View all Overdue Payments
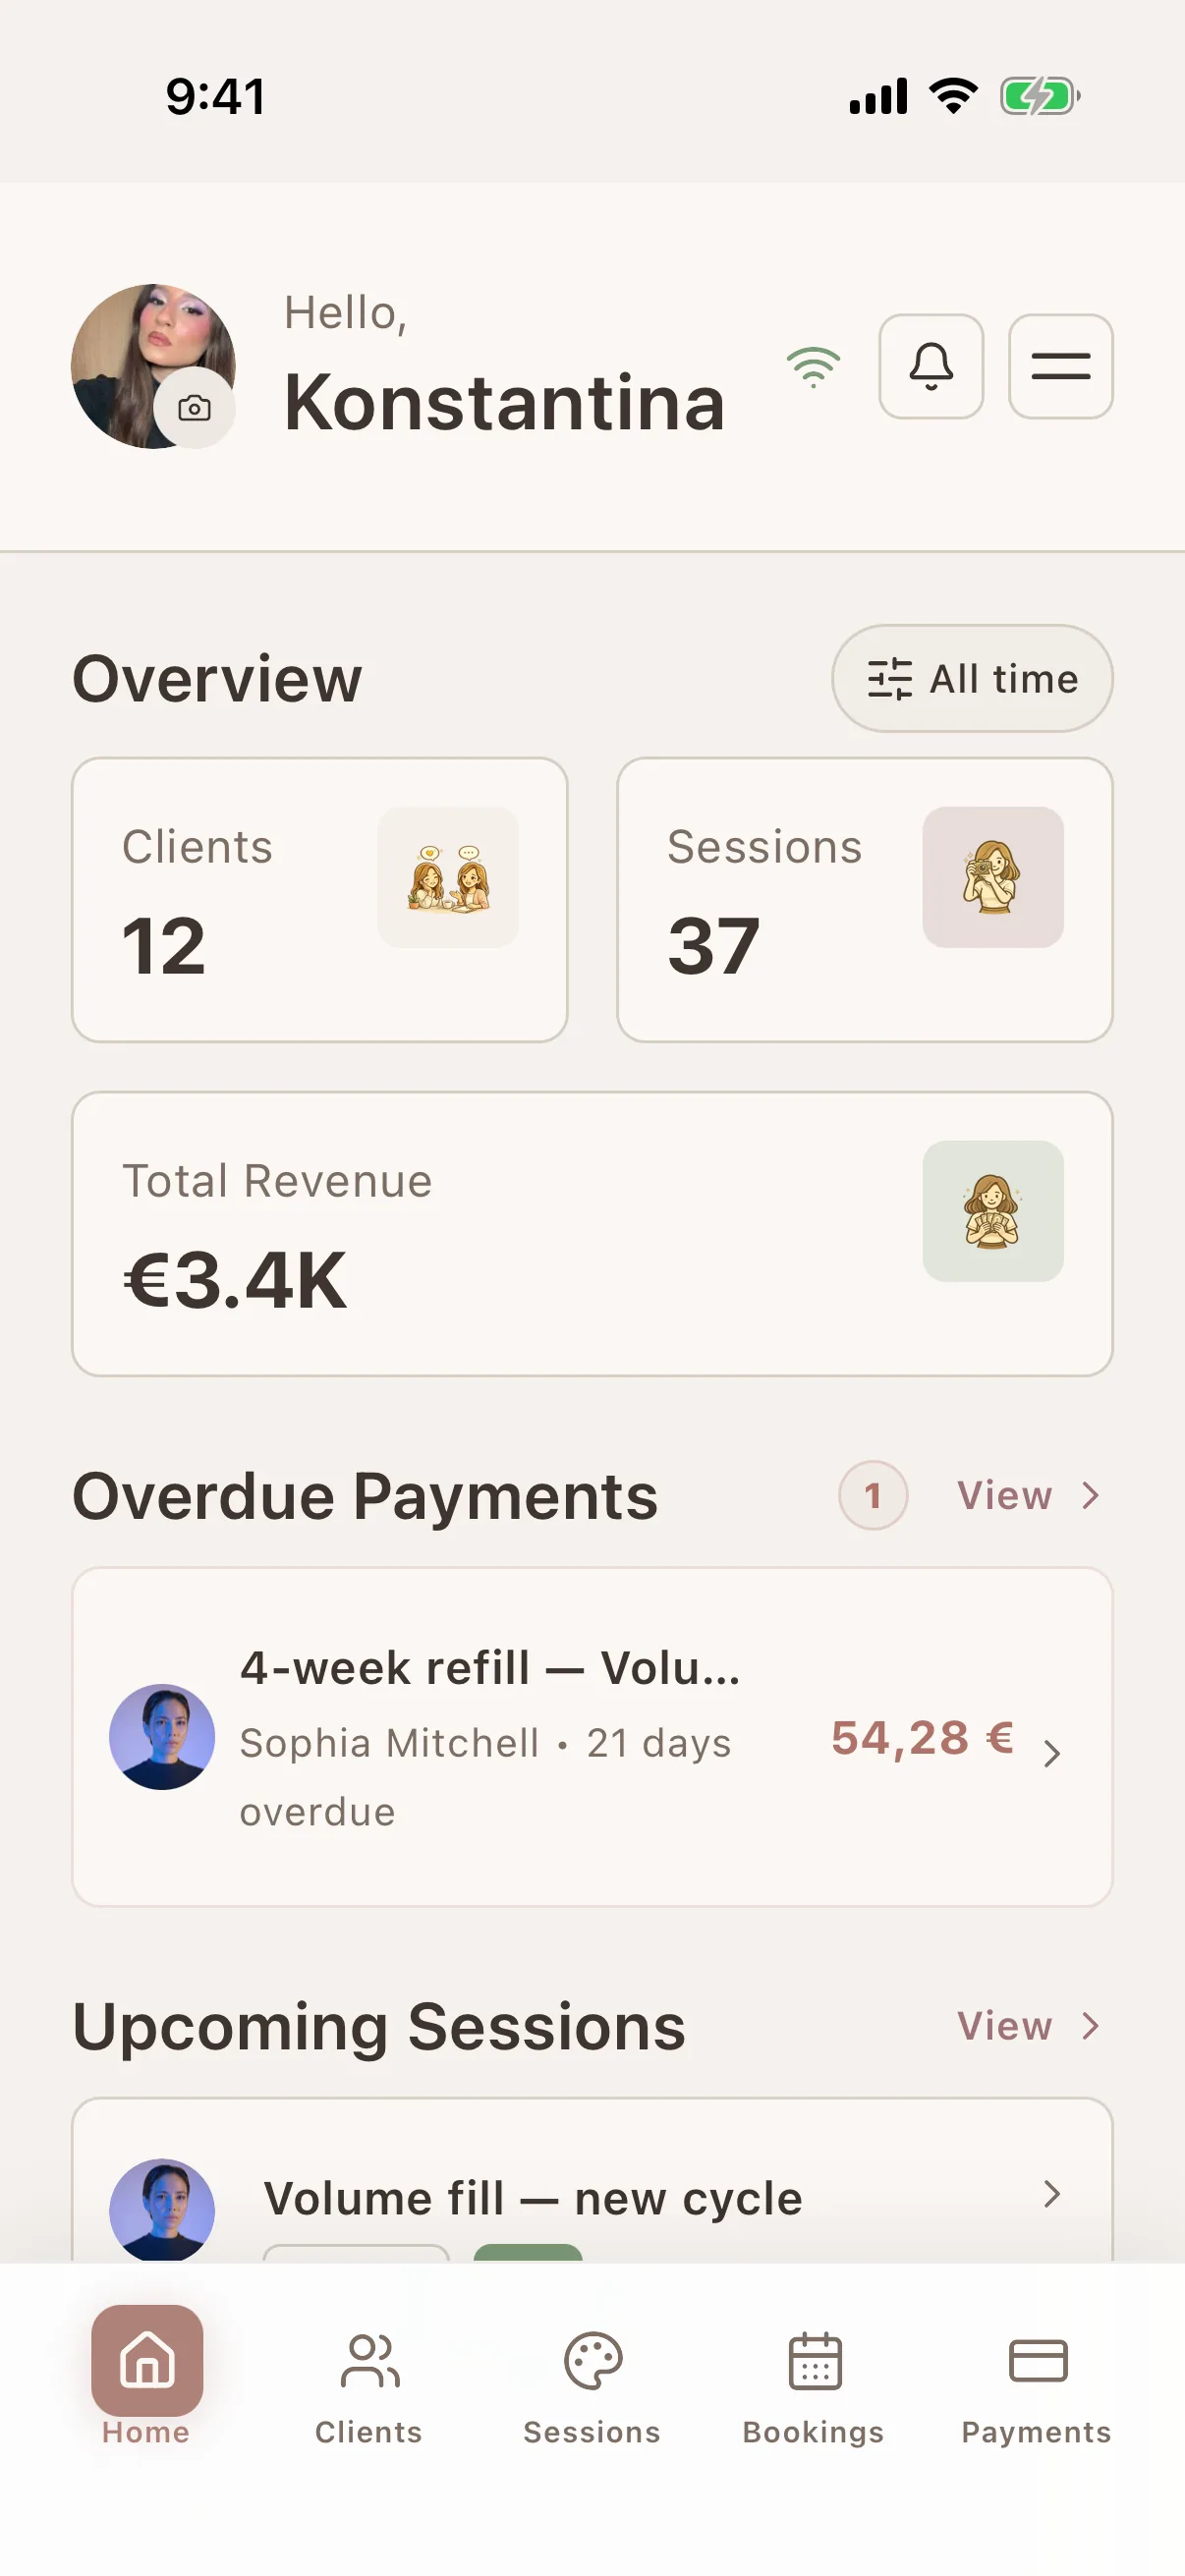 pos(1029,1495)
